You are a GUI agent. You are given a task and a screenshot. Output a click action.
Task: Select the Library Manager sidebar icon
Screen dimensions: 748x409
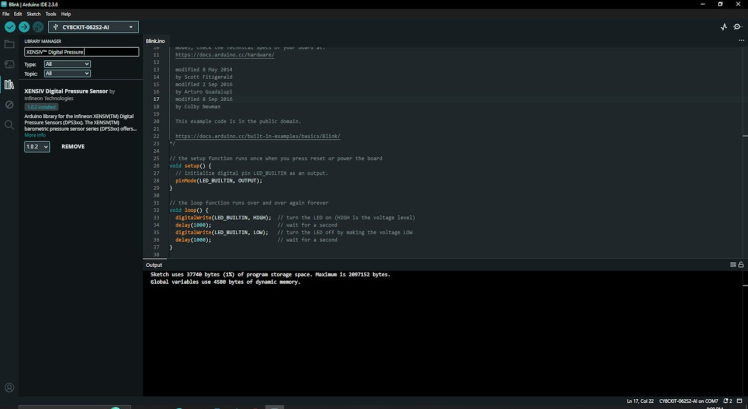(9, 84)
